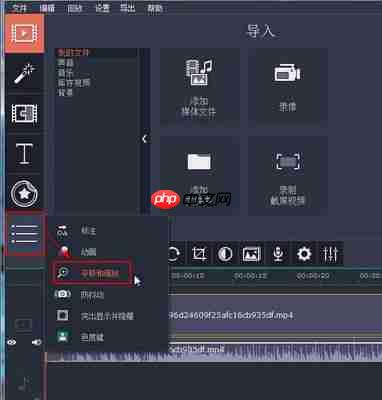382x400 pixels.
Task: Open the 导出 (Export) menu
Action: [128, 8]
